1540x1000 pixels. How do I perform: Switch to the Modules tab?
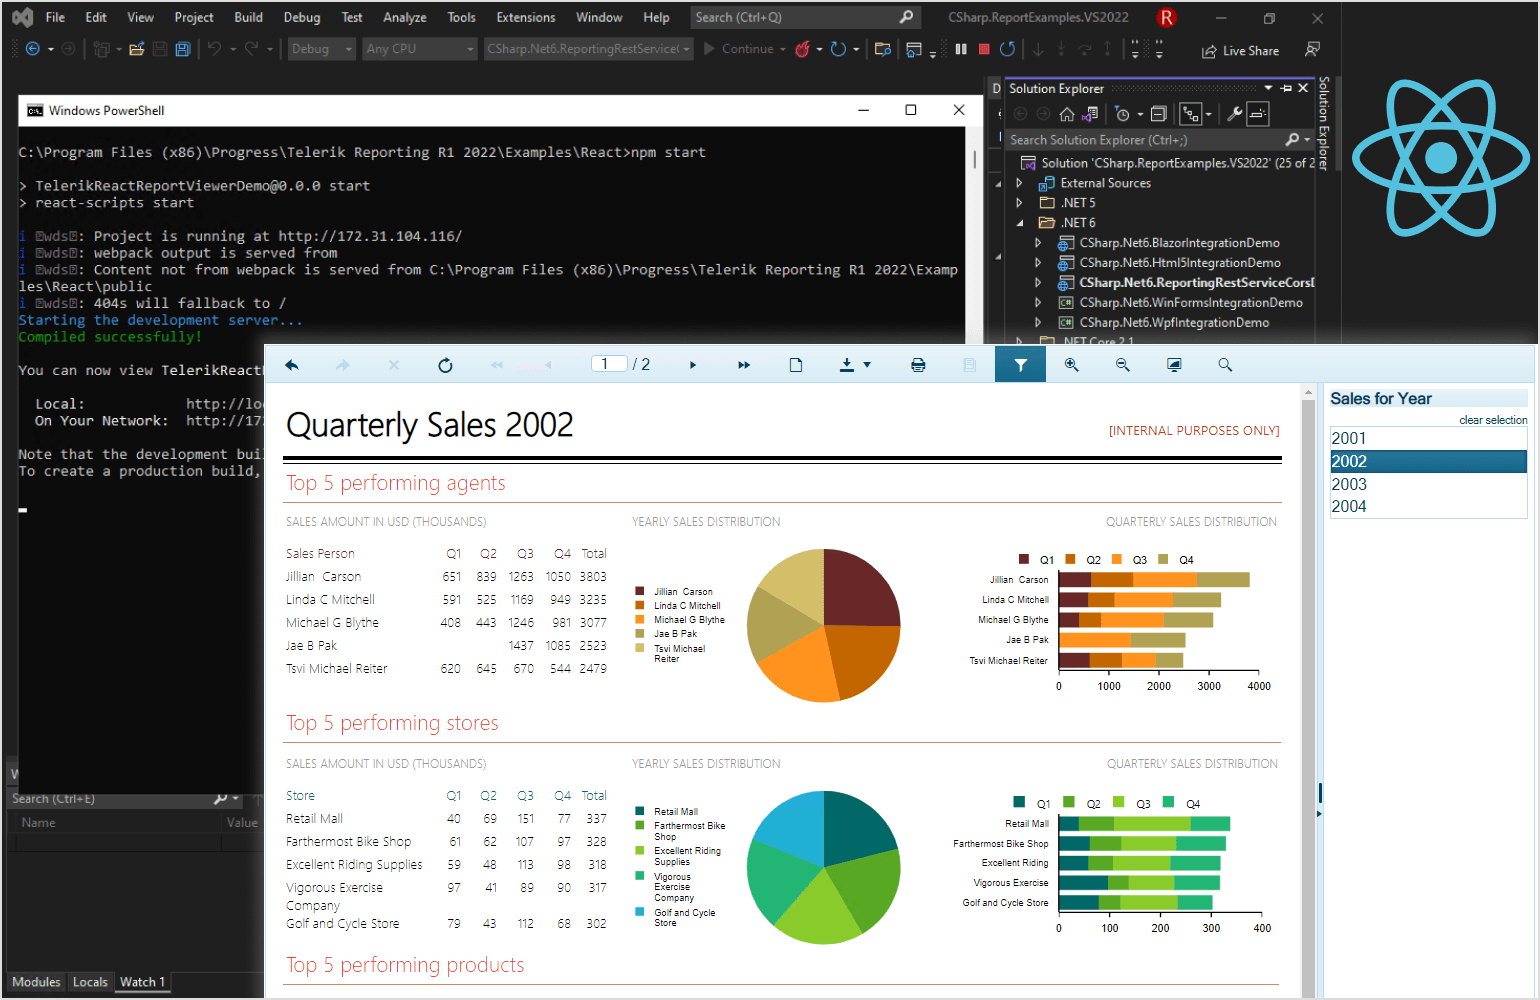coord(36,982)
